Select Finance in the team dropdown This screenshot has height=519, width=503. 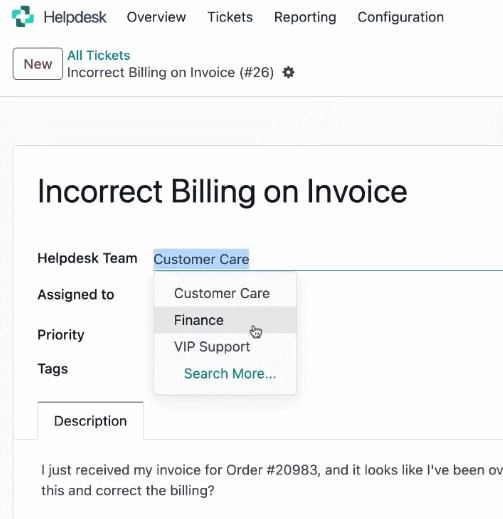click(225, 320)
